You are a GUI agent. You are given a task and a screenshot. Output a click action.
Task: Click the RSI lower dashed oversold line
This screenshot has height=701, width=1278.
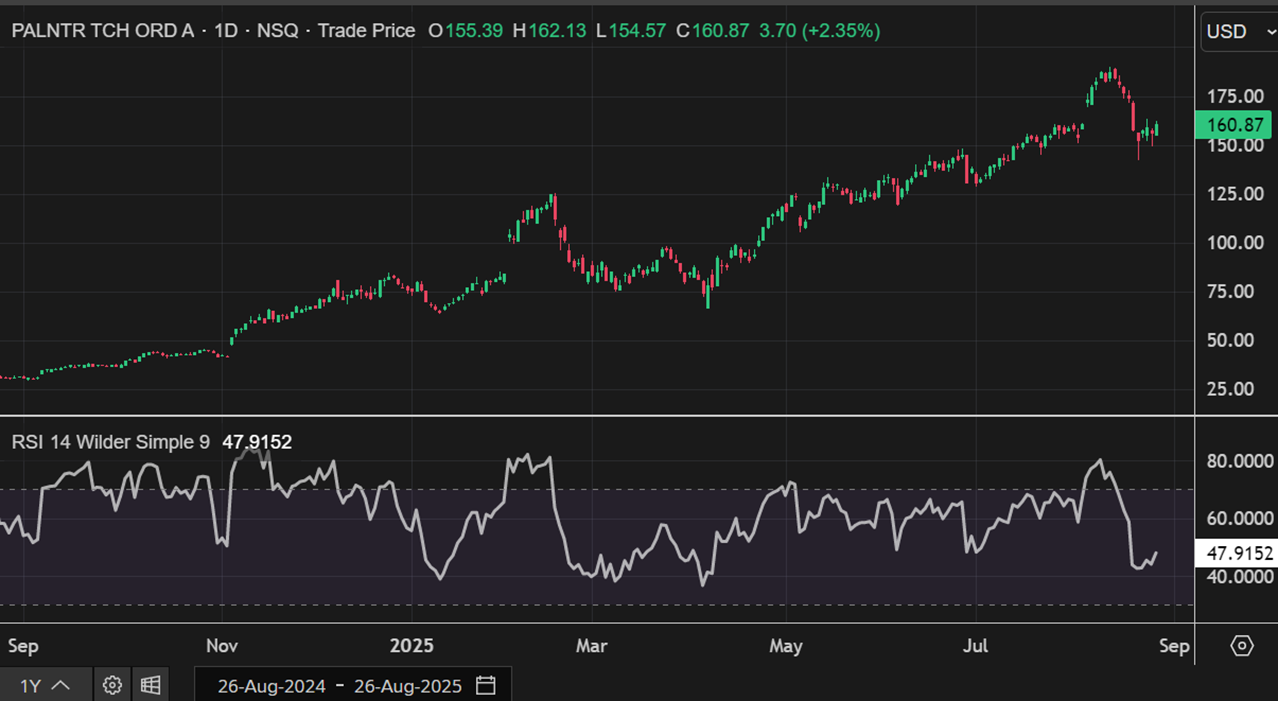coord(600,605)
